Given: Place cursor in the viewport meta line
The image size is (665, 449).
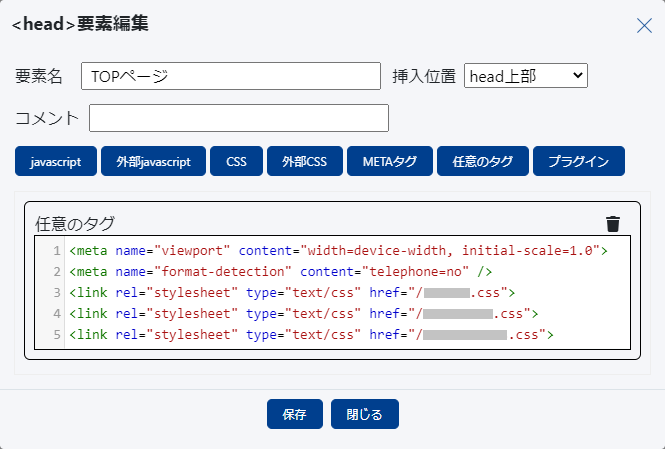Looking at the screenshot, I should (x=338, y=250).
